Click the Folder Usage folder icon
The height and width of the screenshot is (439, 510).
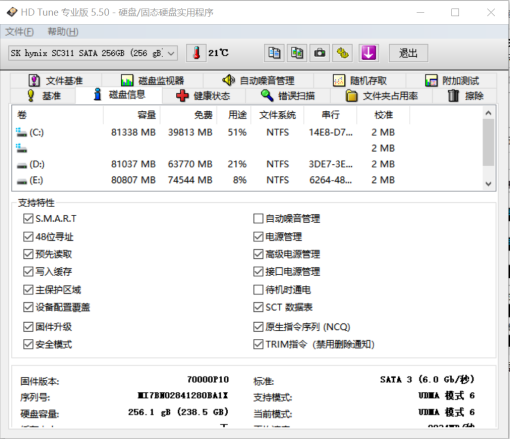(351, 96)
